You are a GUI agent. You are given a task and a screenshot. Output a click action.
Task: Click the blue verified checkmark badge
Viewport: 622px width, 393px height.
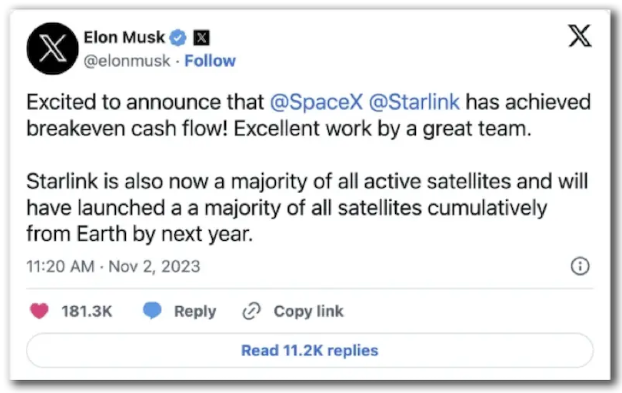pyautogui.click(x=178, y=38)
